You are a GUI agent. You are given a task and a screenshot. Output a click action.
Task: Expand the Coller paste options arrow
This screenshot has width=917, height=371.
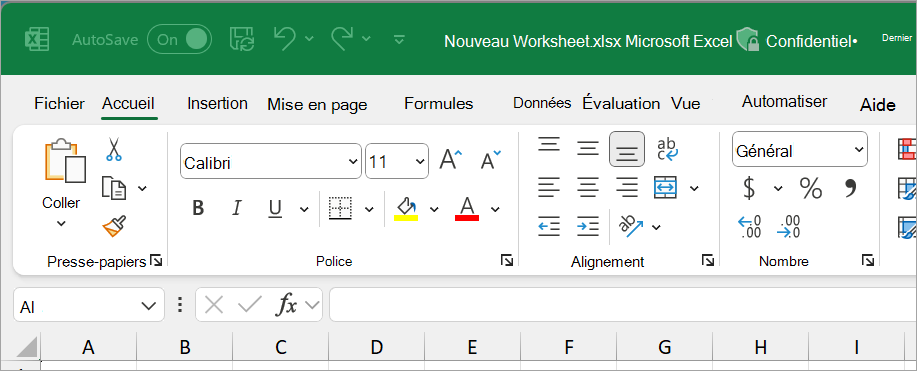pos(61,223)
